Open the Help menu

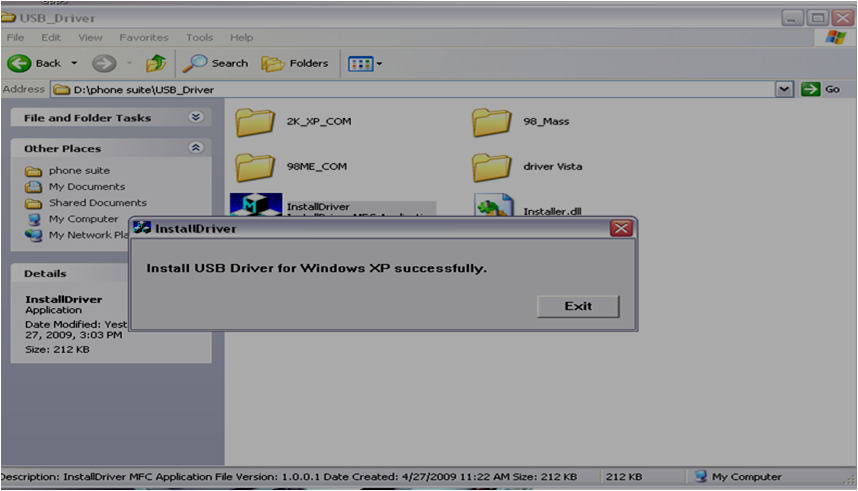[x=241, y=38]
